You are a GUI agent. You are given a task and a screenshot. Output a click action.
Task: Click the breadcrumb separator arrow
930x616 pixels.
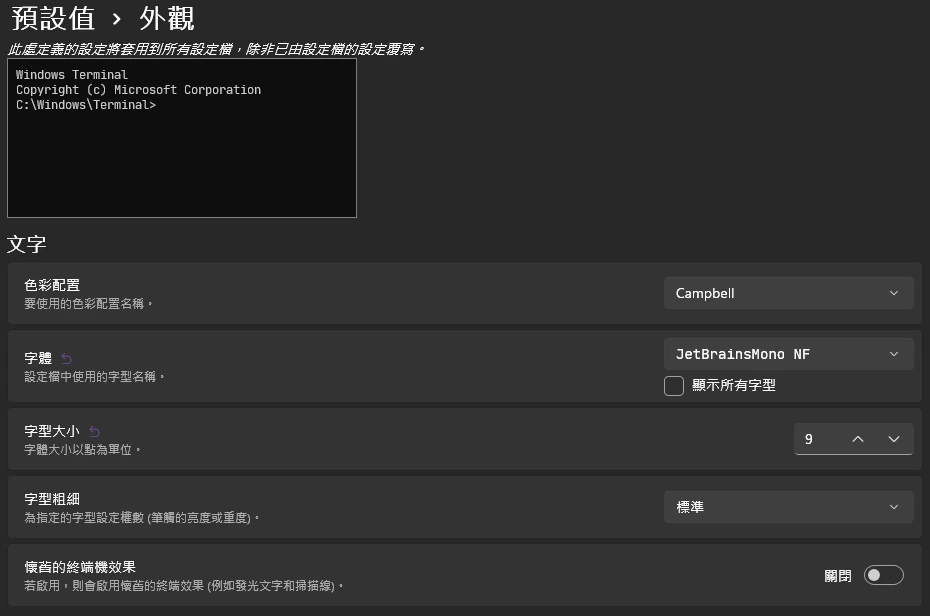[116, 19]
